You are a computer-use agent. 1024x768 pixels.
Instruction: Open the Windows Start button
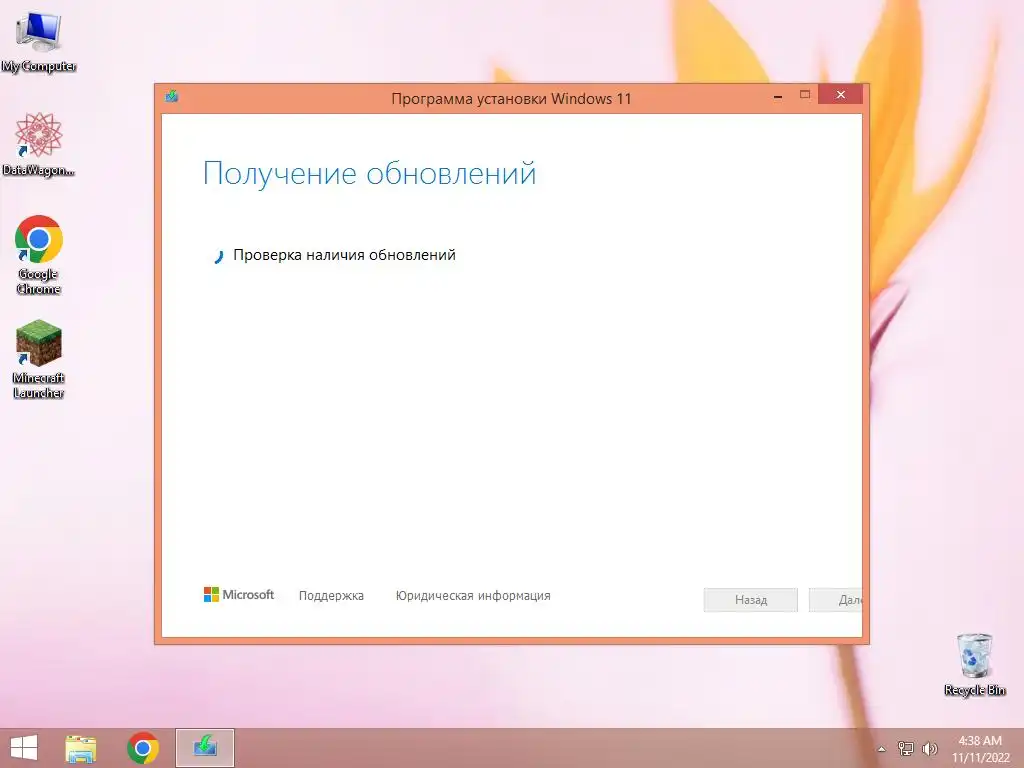tap(24, 748)
